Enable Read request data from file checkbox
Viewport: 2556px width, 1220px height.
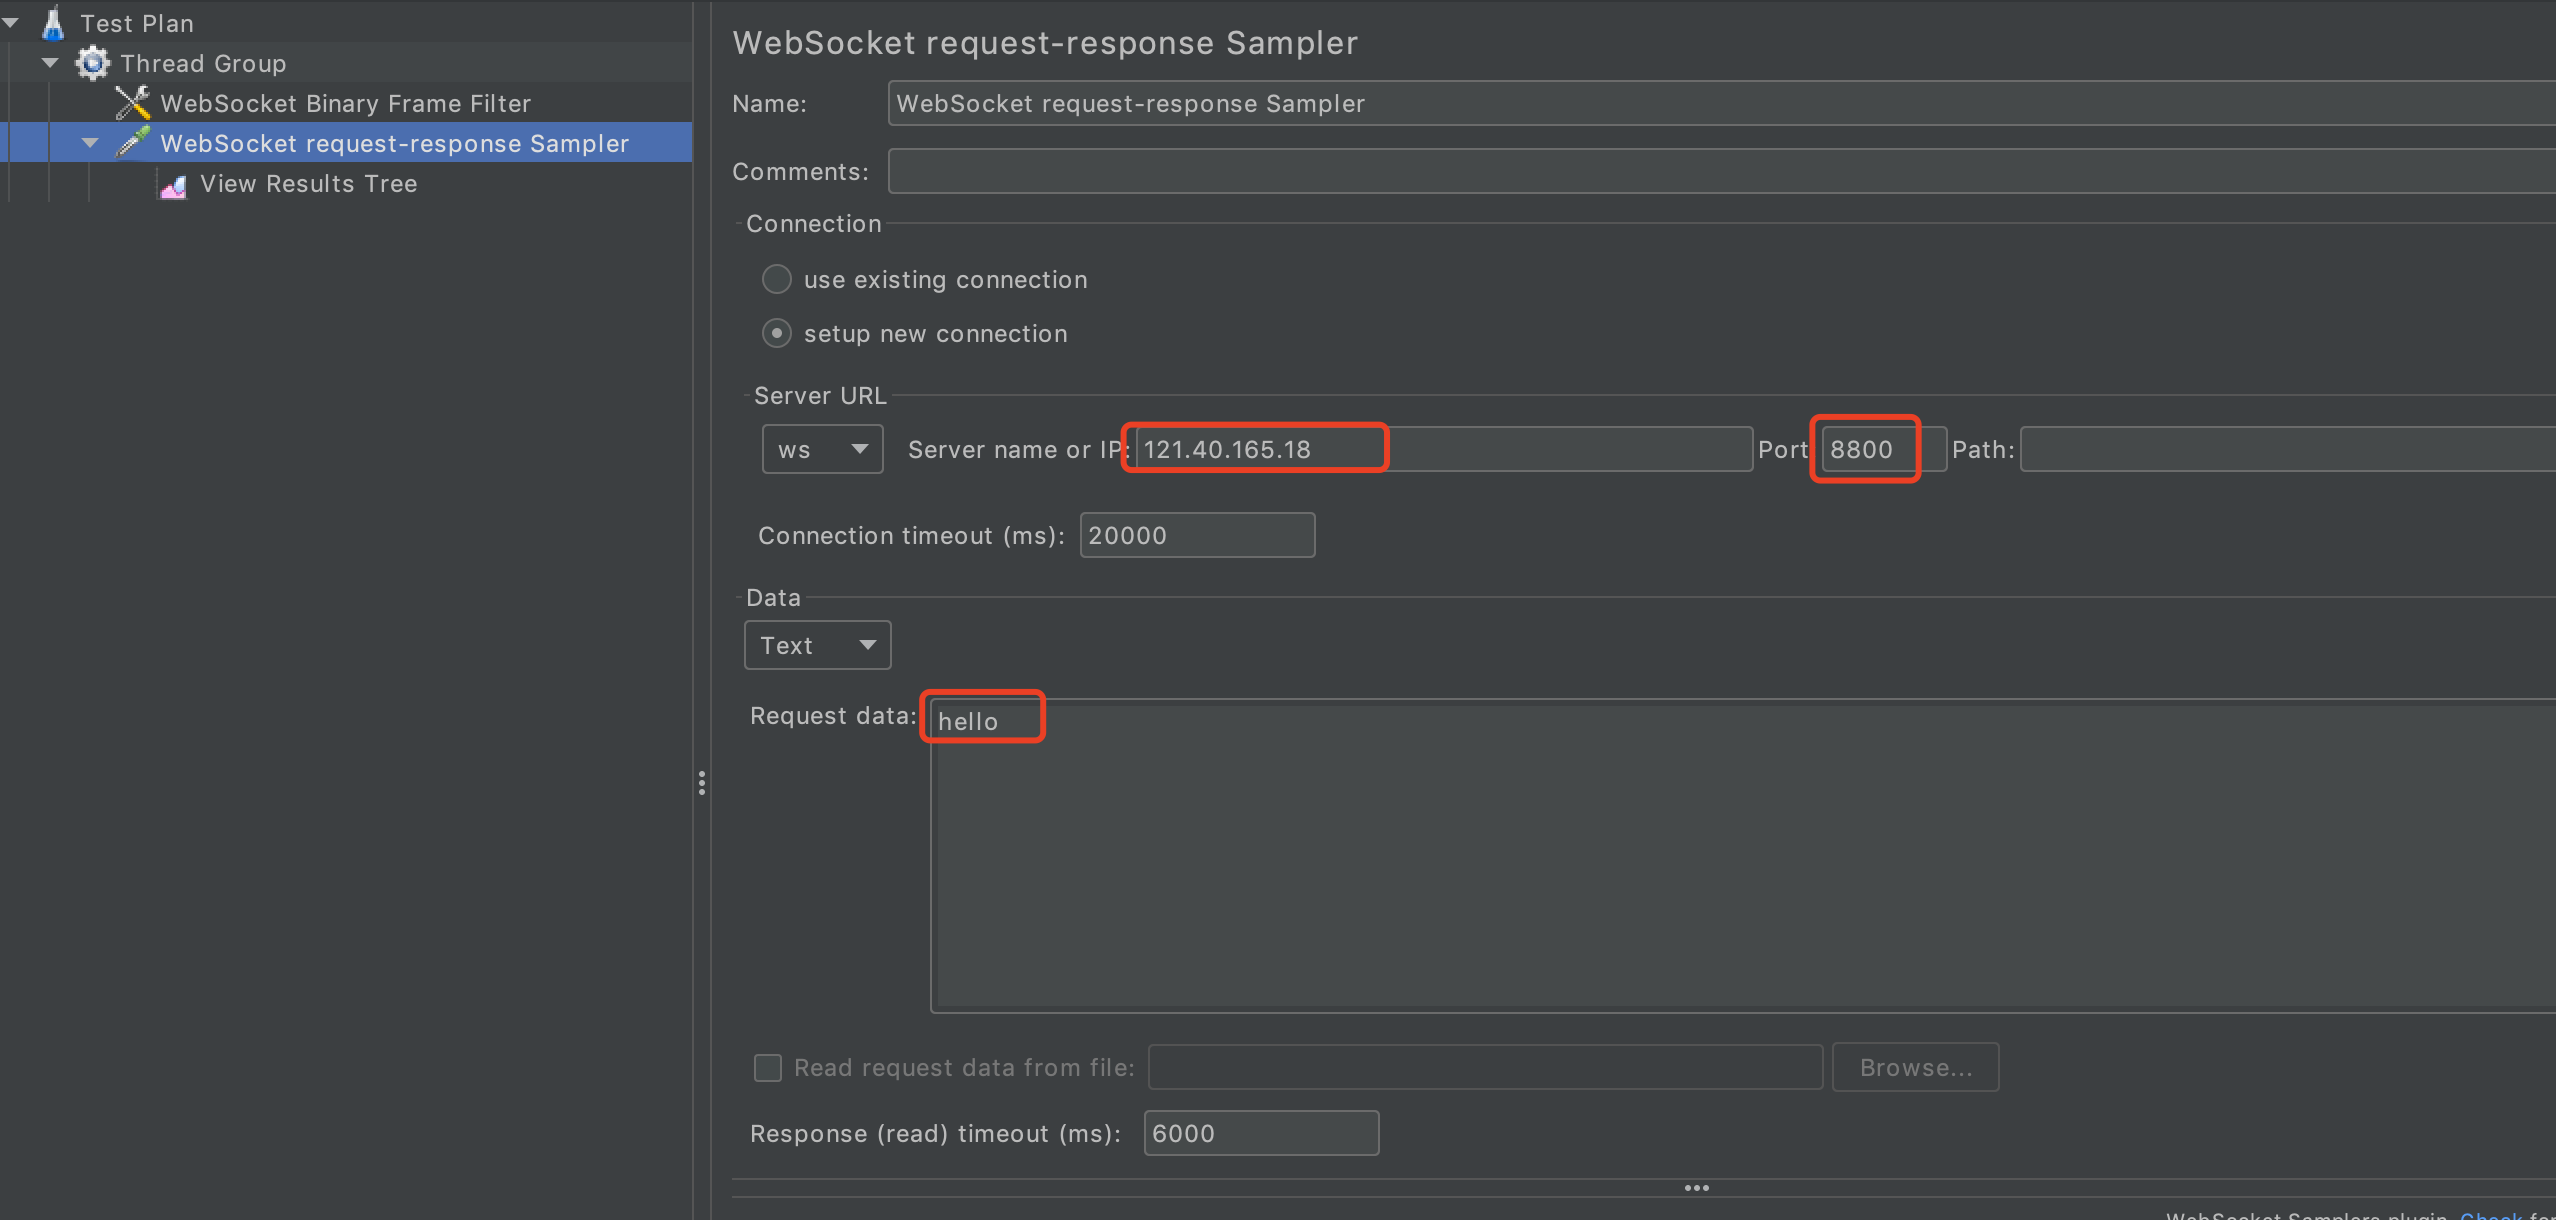[x=768, y=1068]
